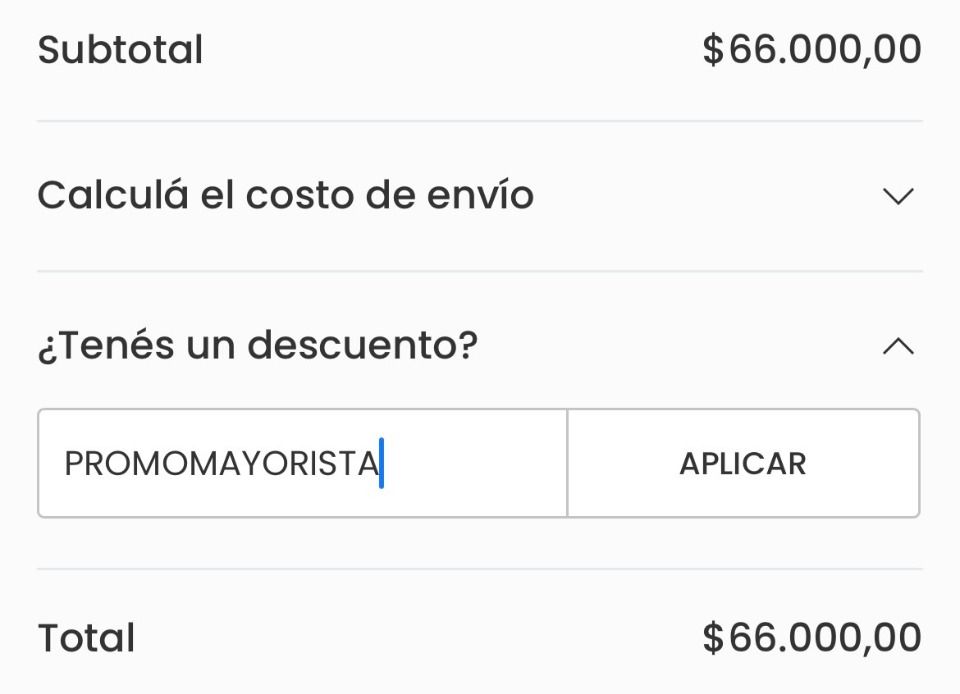Select the Total amount $66.000,00
The width and height of the screenshot is (960, 694).
tap(811, 638)
